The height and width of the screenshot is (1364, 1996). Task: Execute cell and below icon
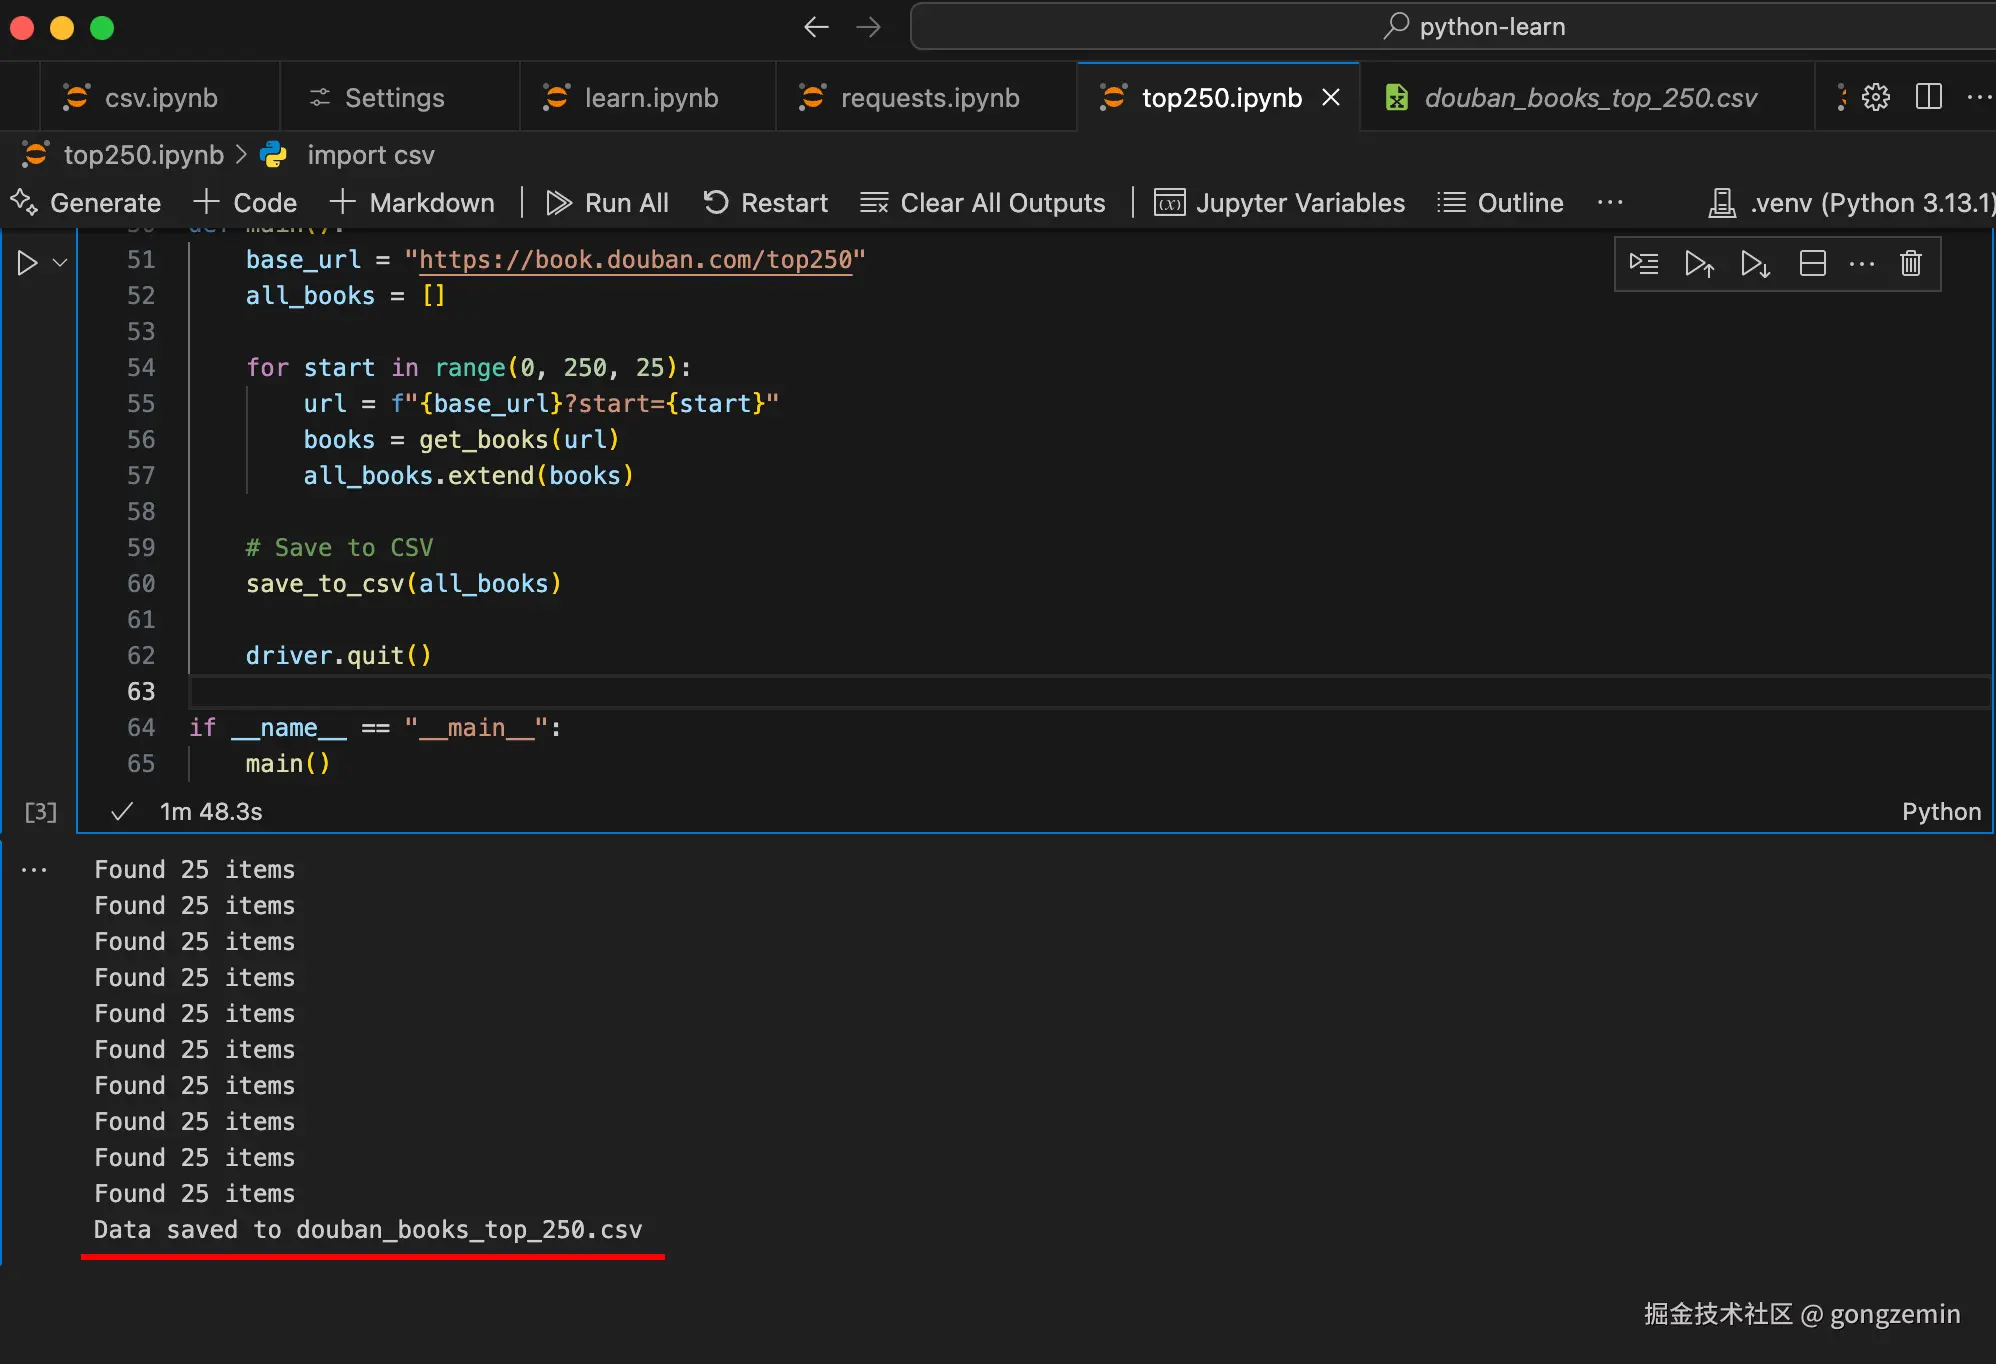tap(1755, 263)
